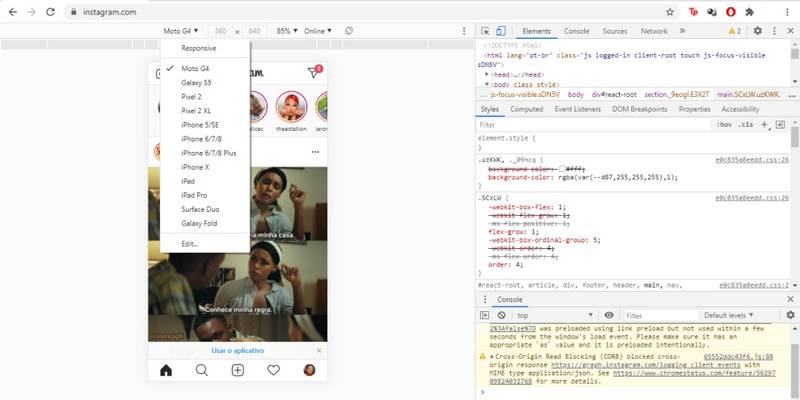This screenshot has width=800, height=400.
Task: Open Instagram search icon
Action: [x=202, y=370]
